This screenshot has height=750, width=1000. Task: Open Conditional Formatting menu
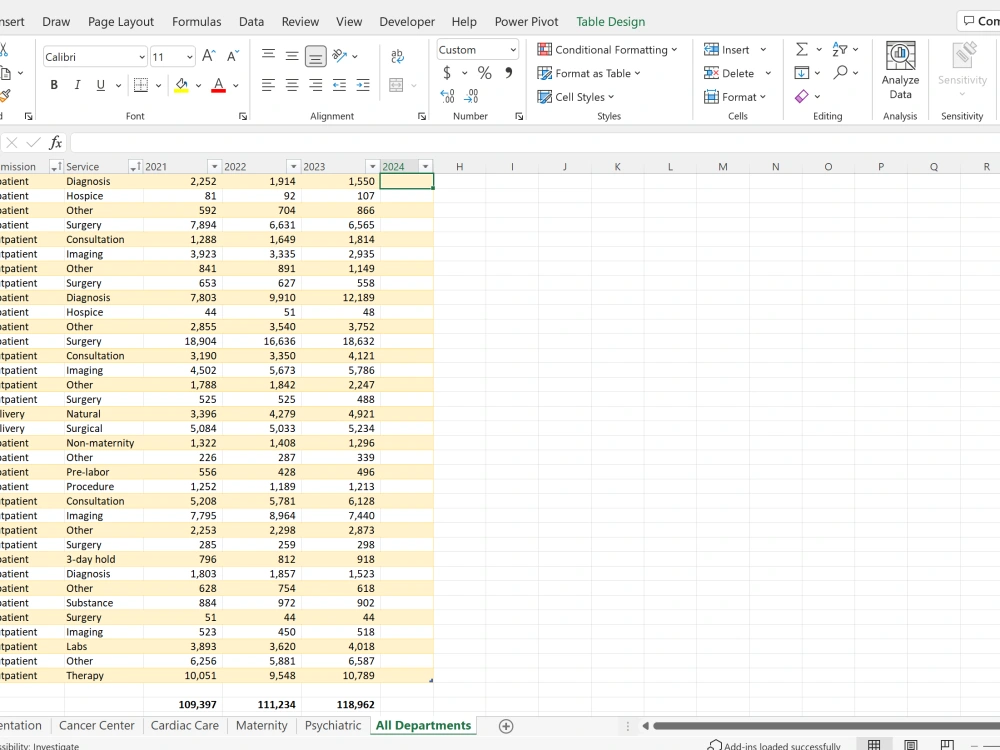(x=607, y=50)
